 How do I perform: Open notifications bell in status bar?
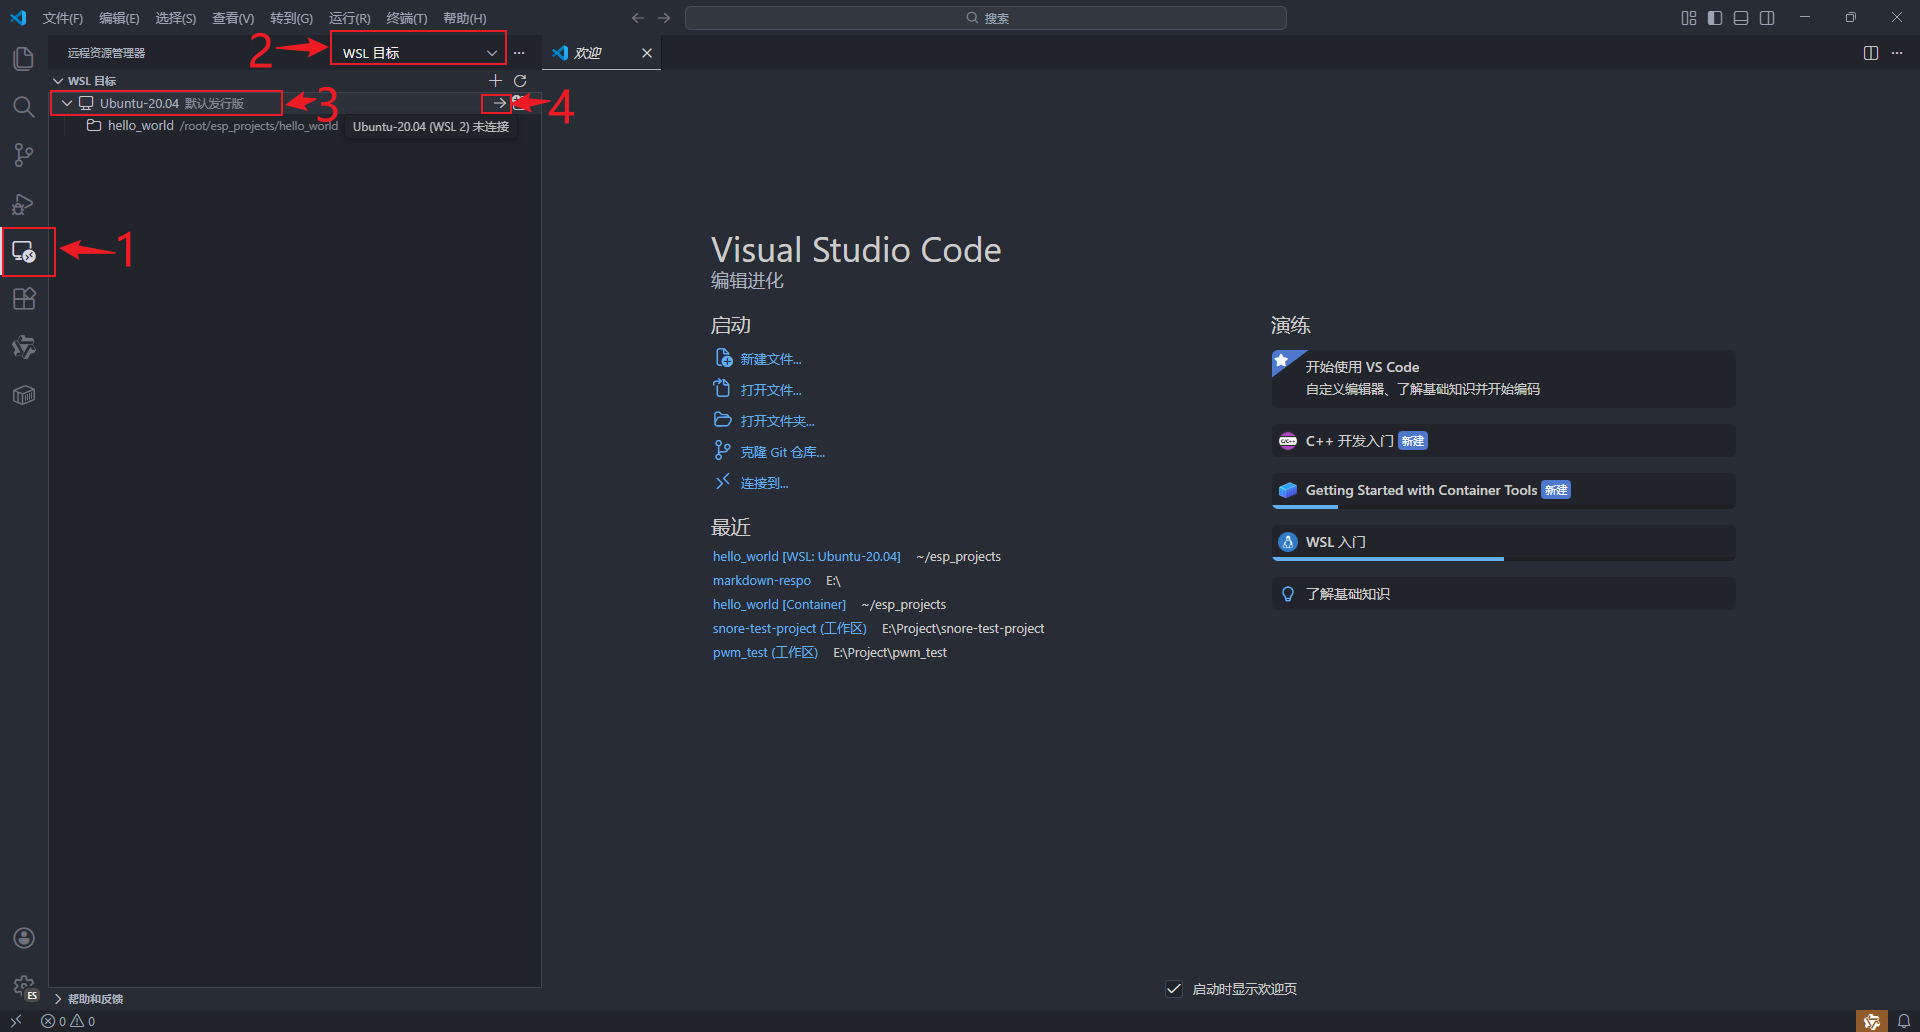pyautogui.click(x=1905, y=1021)
